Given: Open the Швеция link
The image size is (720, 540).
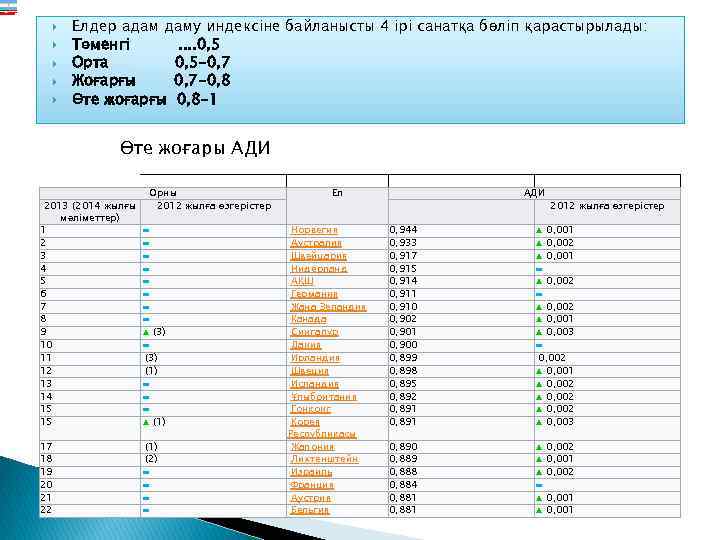Looking at the screenshot, I should click(309, 371).
